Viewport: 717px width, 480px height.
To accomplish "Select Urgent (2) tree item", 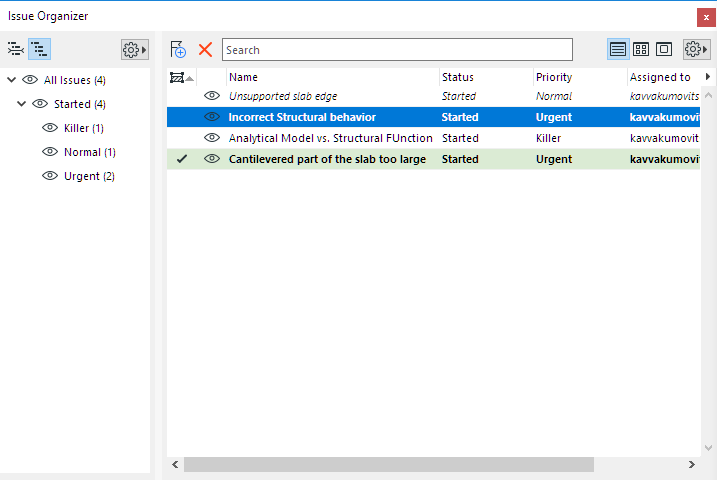I will pyautogui.click(x=89, y=176).
